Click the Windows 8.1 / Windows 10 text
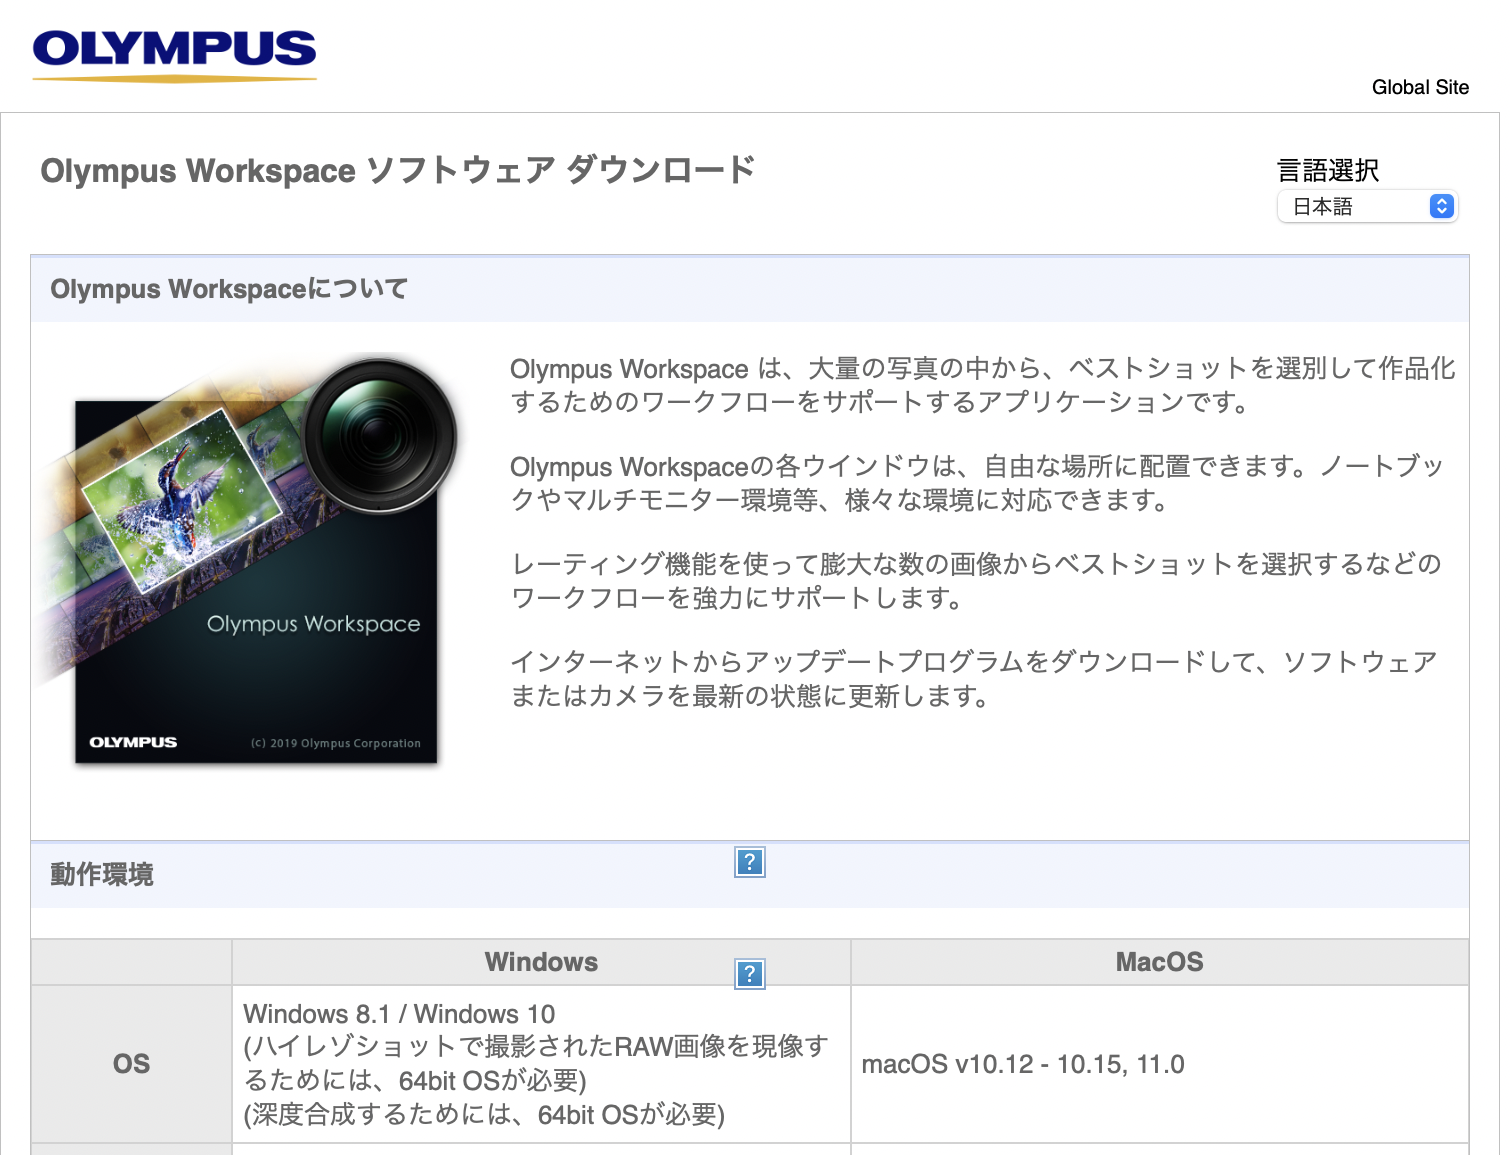1510x1155 pixels. pyautogui.click(x=399, y=1014)
